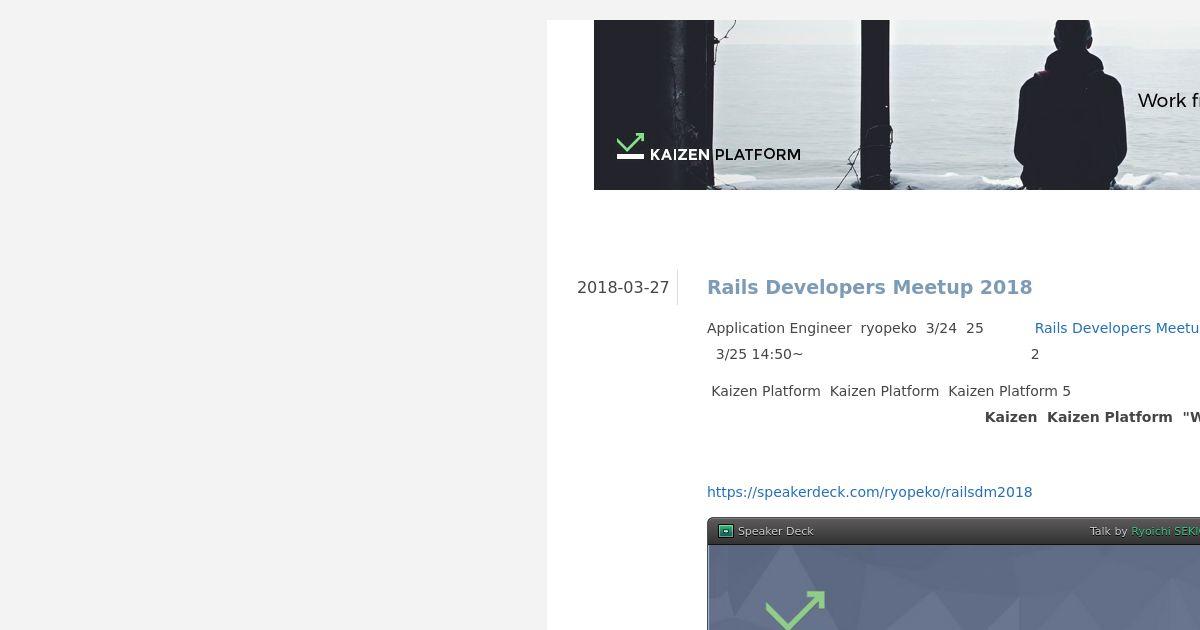Click the KAIZEN PLATFORM wordmark text
The image size is (1200, 630).
[x=725, y=155]
